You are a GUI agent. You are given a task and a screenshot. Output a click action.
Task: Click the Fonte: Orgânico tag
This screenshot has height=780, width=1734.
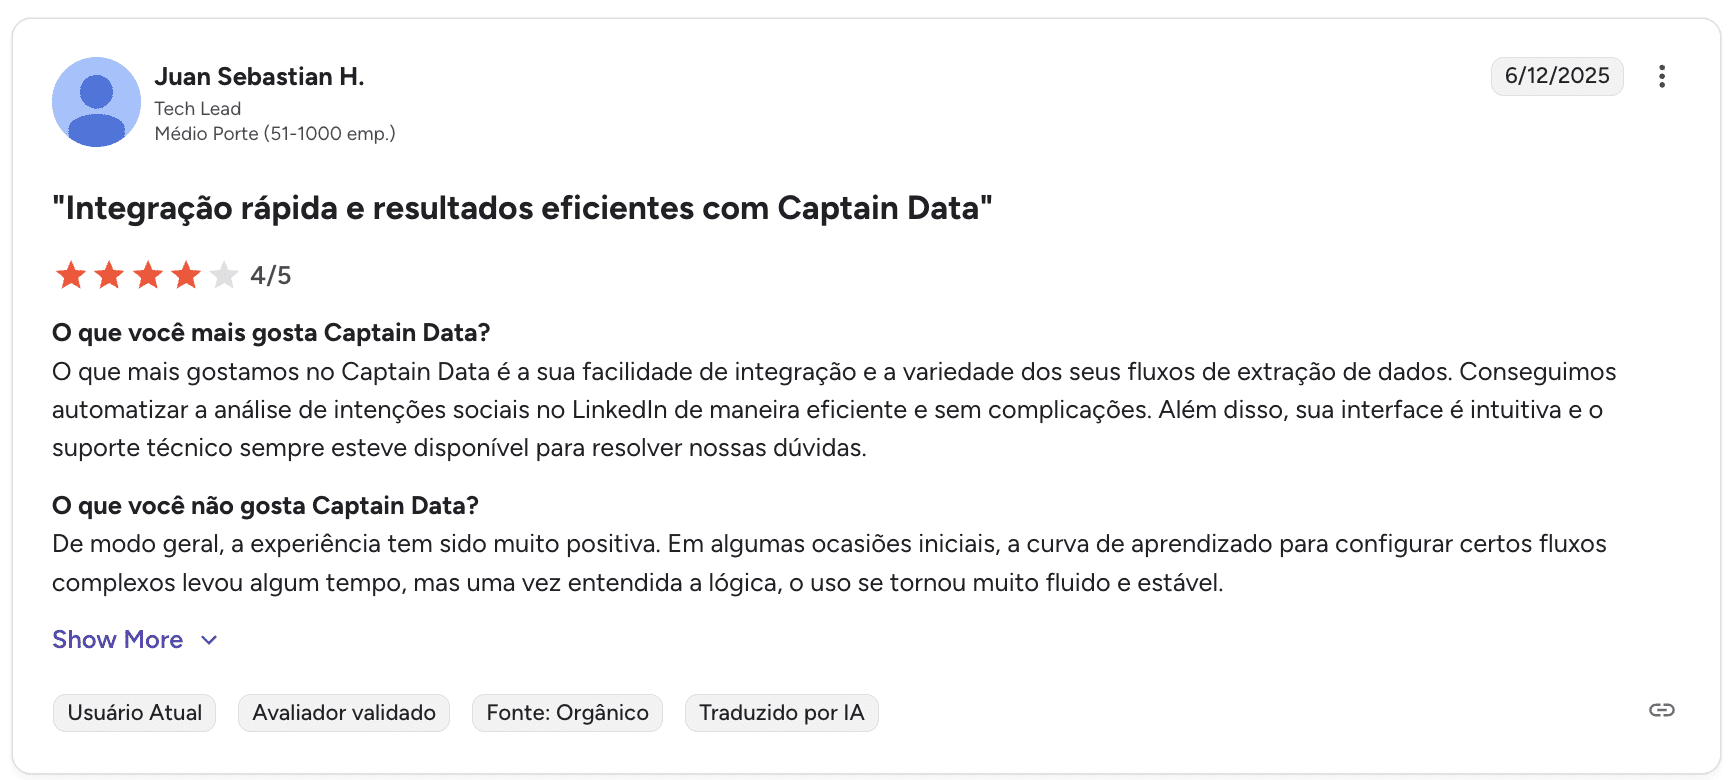coord(567,713)
